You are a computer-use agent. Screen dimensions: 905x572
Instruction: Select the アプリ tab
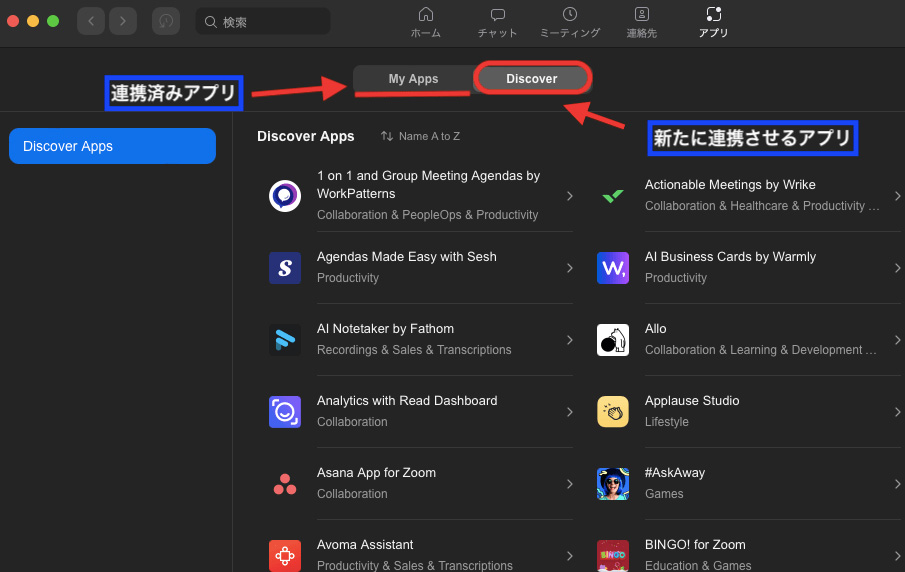(713, 23)
